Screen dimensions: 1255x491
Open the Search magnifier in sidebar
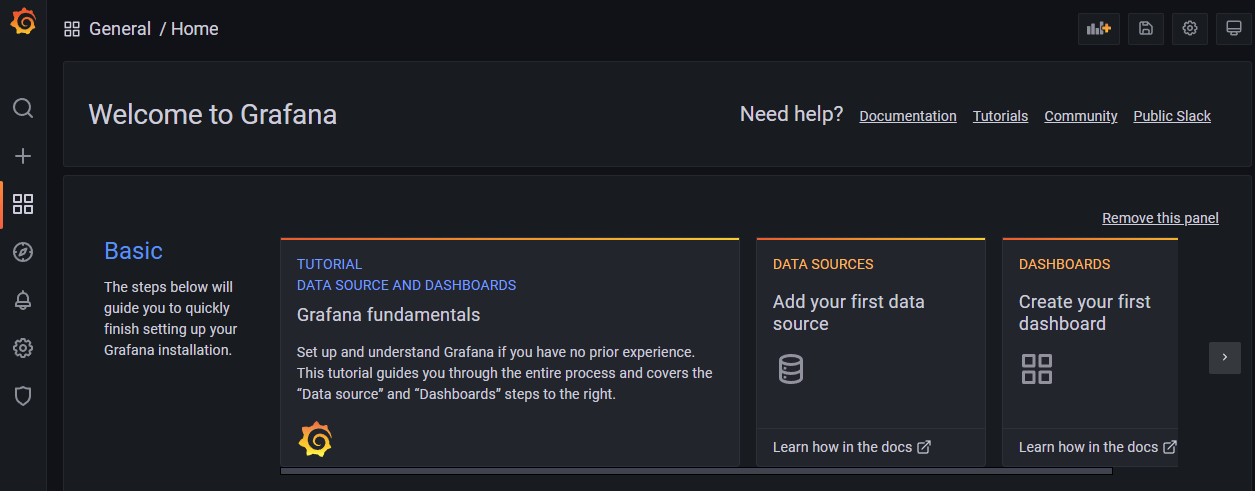click(23, 108)
